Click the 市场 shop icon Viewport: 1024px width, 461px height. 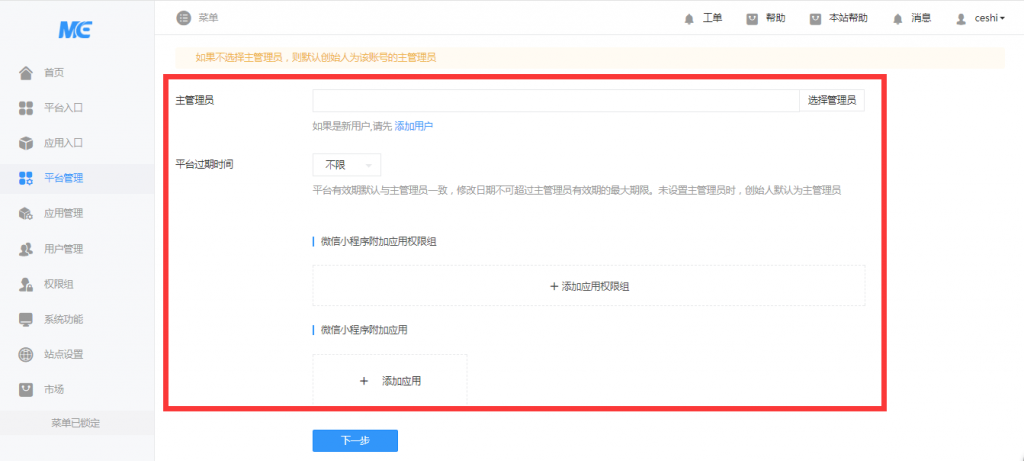pos(27,389)
